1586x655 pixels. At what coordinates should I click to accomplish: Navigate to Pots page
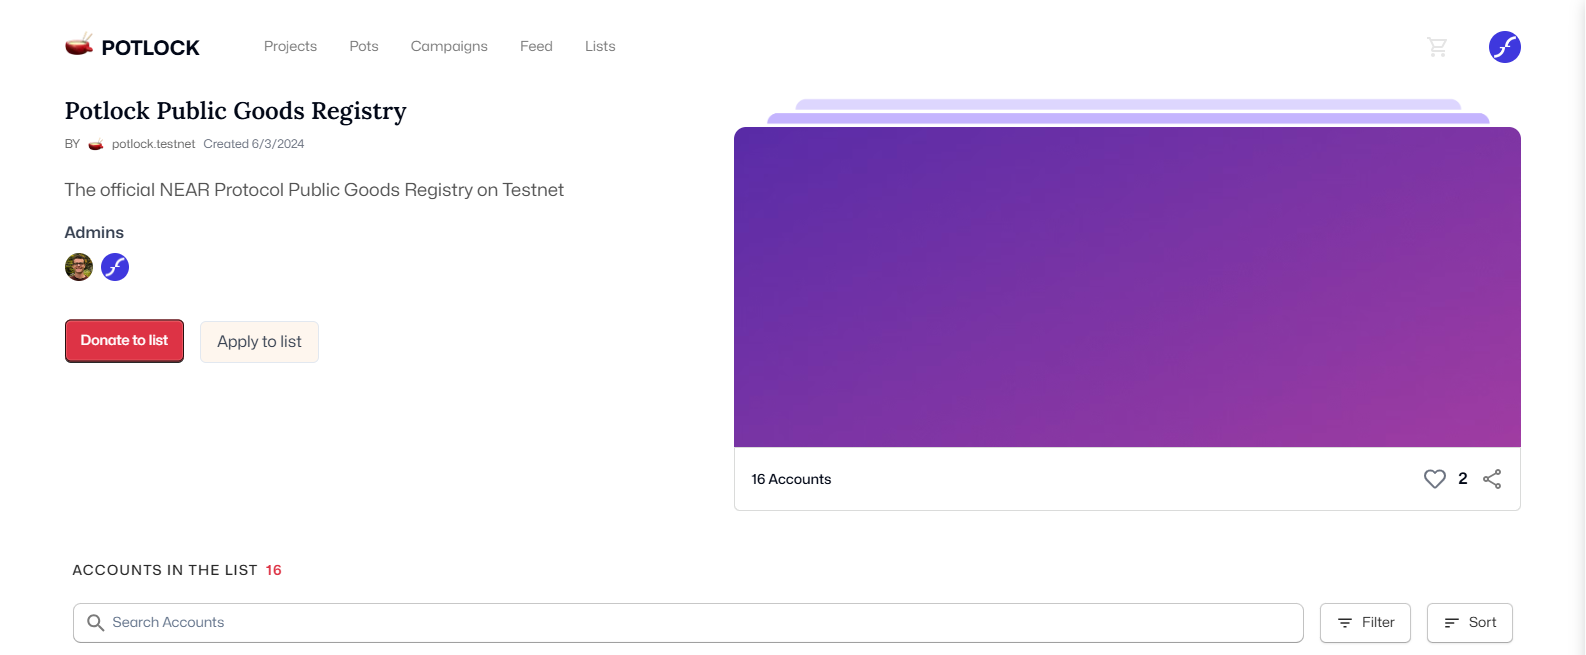[x=364, y=46]
